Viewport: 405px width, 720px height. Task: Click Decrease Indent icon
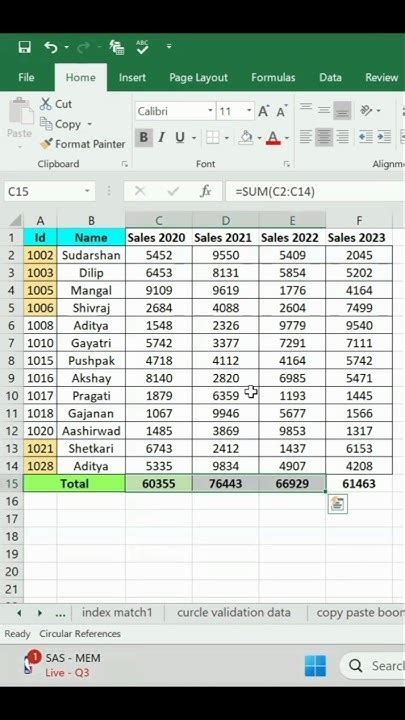[x=366, y=137]
